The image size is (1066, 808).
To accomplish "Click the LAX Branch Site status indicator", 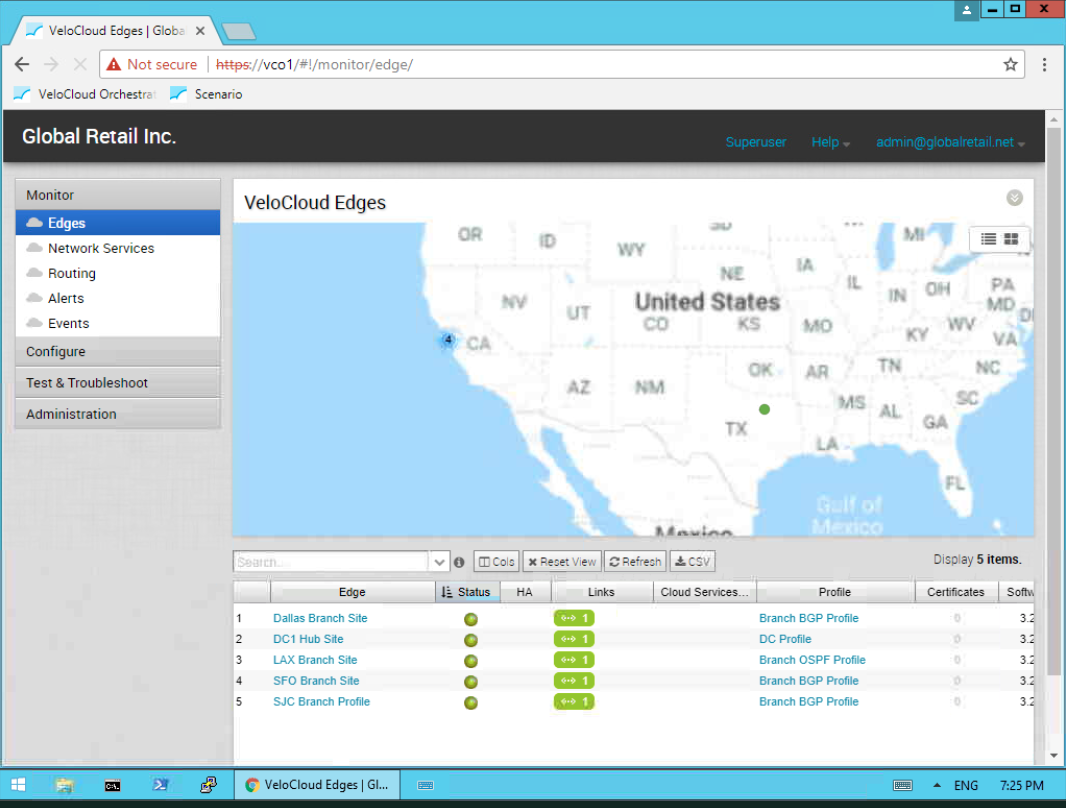I will [x=470, y=661].
